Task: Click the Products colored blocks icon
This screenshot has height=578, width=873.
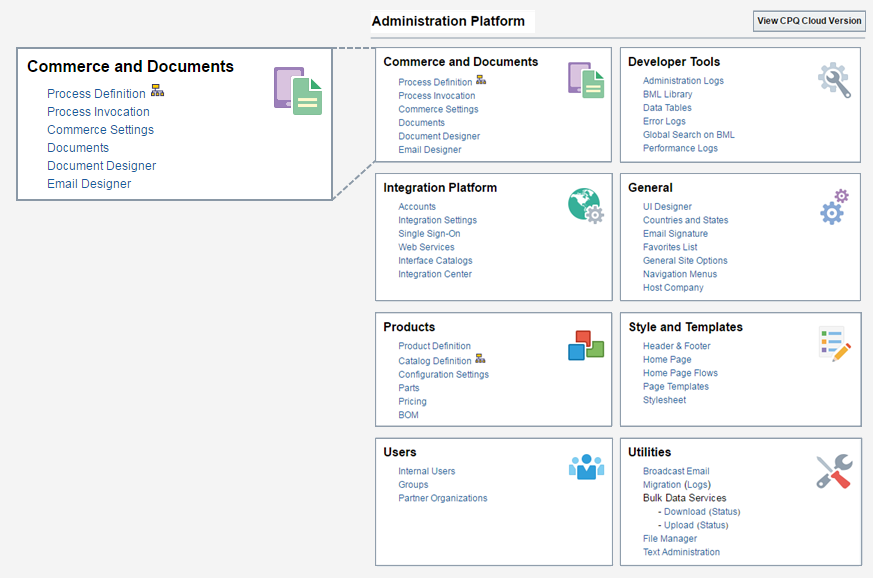Action: [x=585, y=344]
